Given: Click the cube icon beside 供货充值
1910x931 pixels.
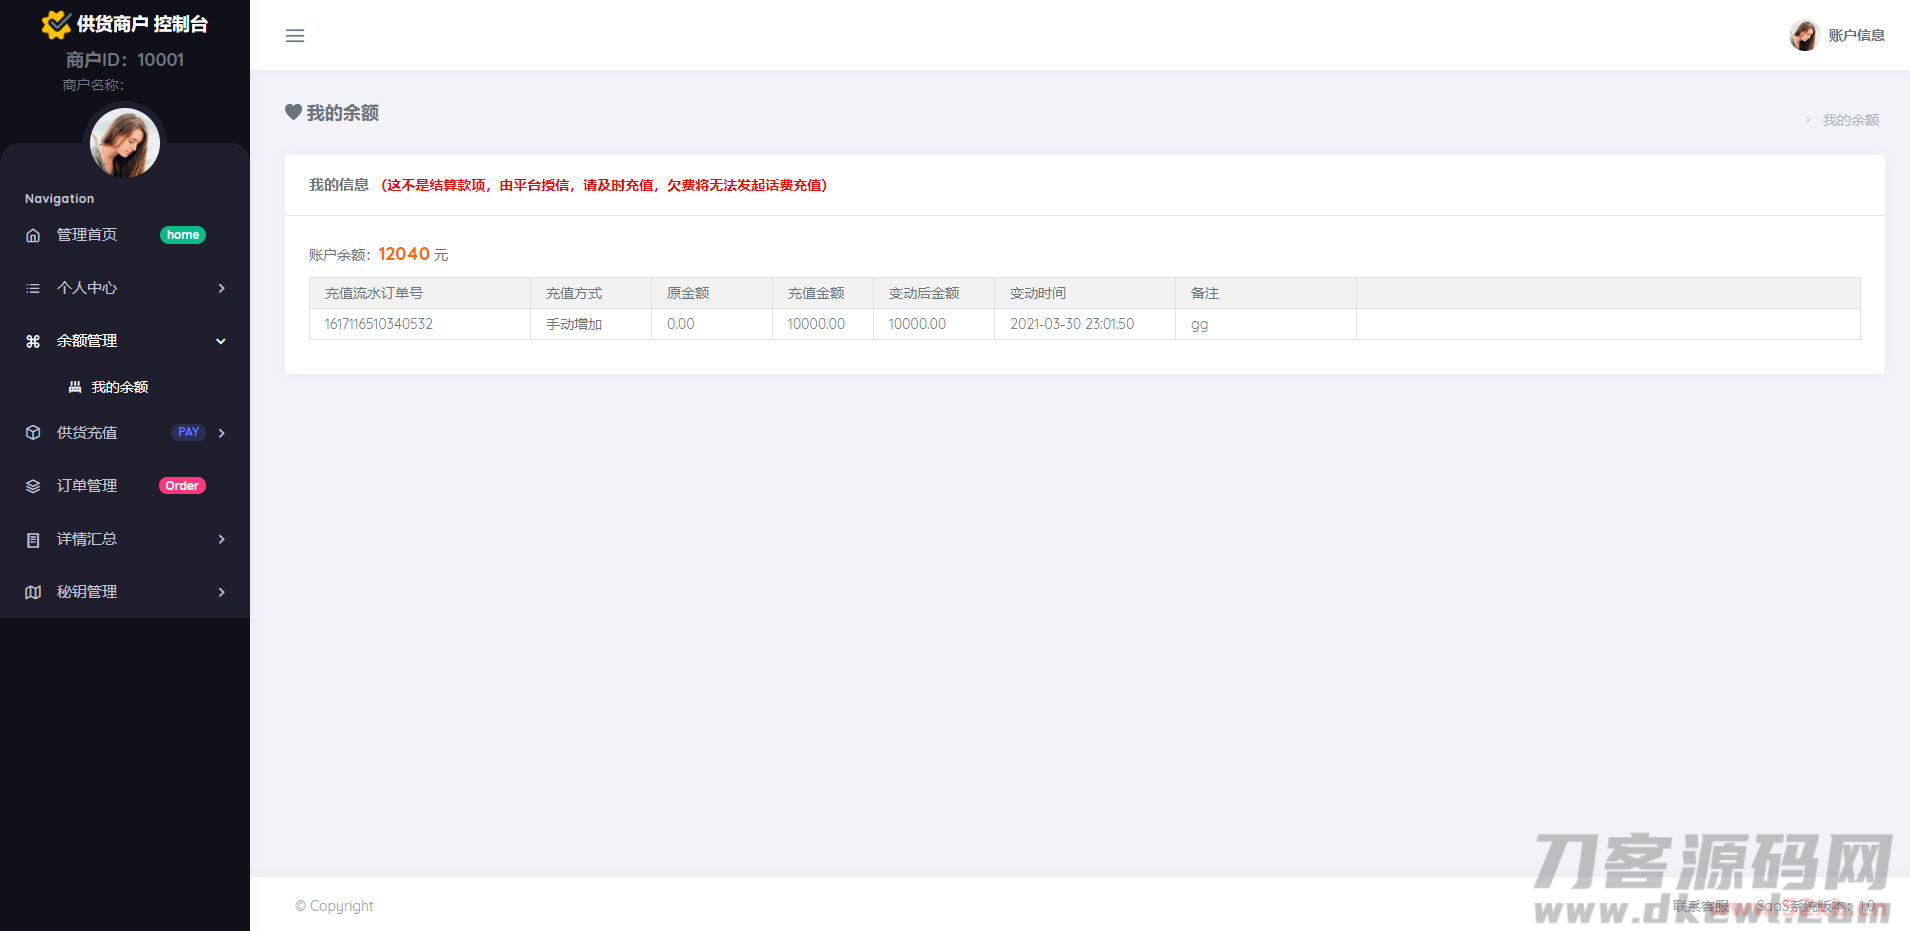Looking at the screenshot, I should click(33, 433).
